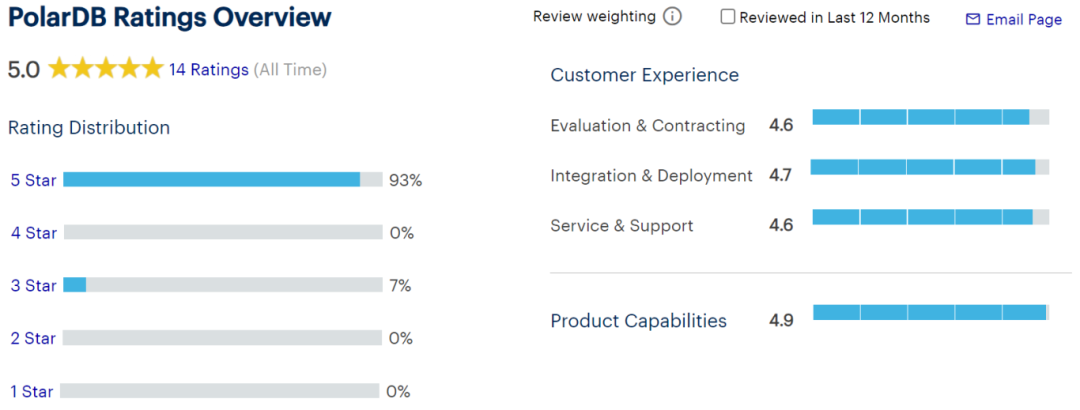Click the Email Page envelope icon
Image resolution: width=1080 pixels, height=410 pixels.
(973, 19)
